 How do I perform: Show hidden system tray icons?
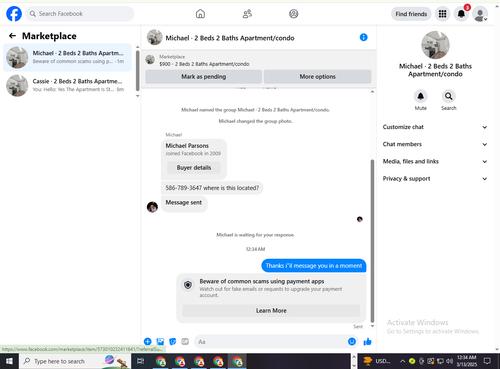pyautogui.click(x=402, y=361)
